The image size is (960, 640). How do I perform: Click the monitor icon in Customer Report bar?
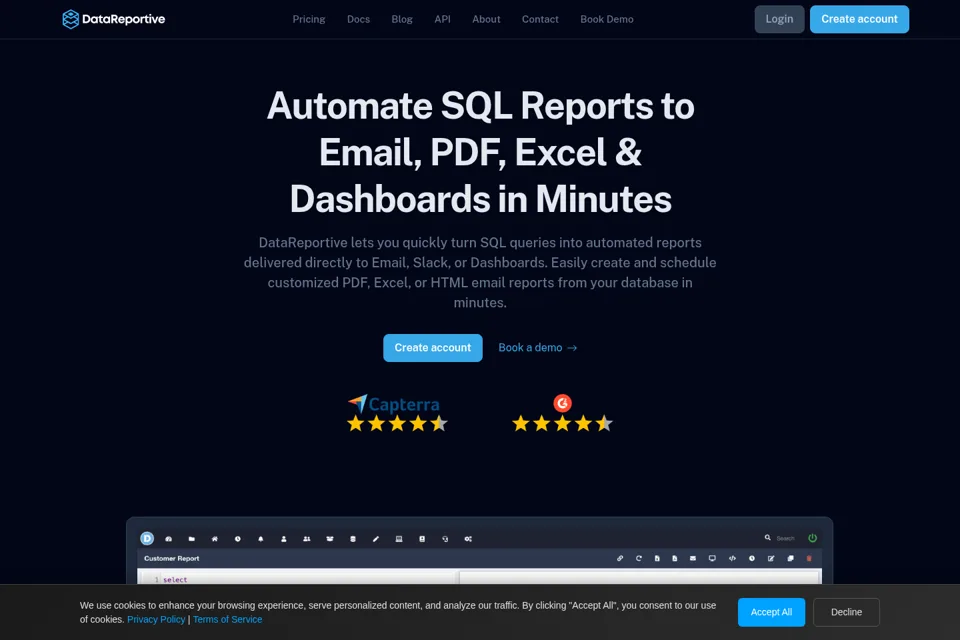coord(712,559)
